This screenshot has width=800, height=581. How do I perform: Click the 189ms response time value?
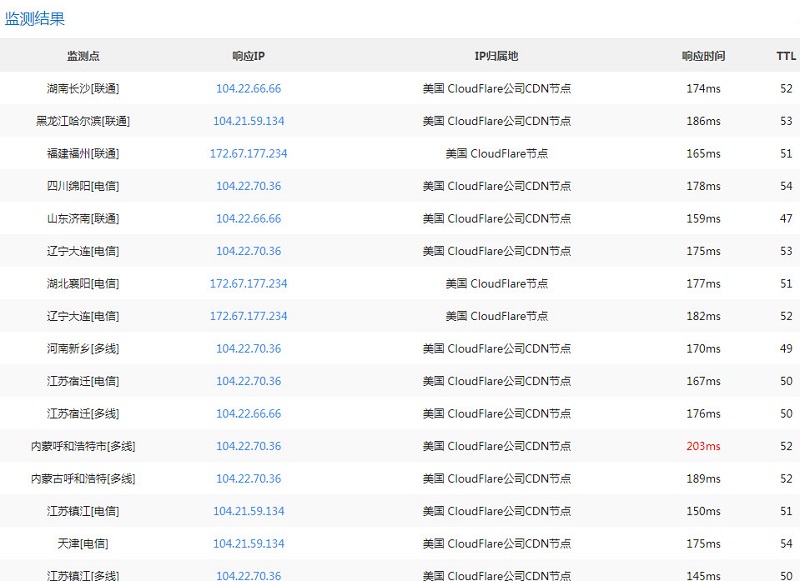coord(704,478)
